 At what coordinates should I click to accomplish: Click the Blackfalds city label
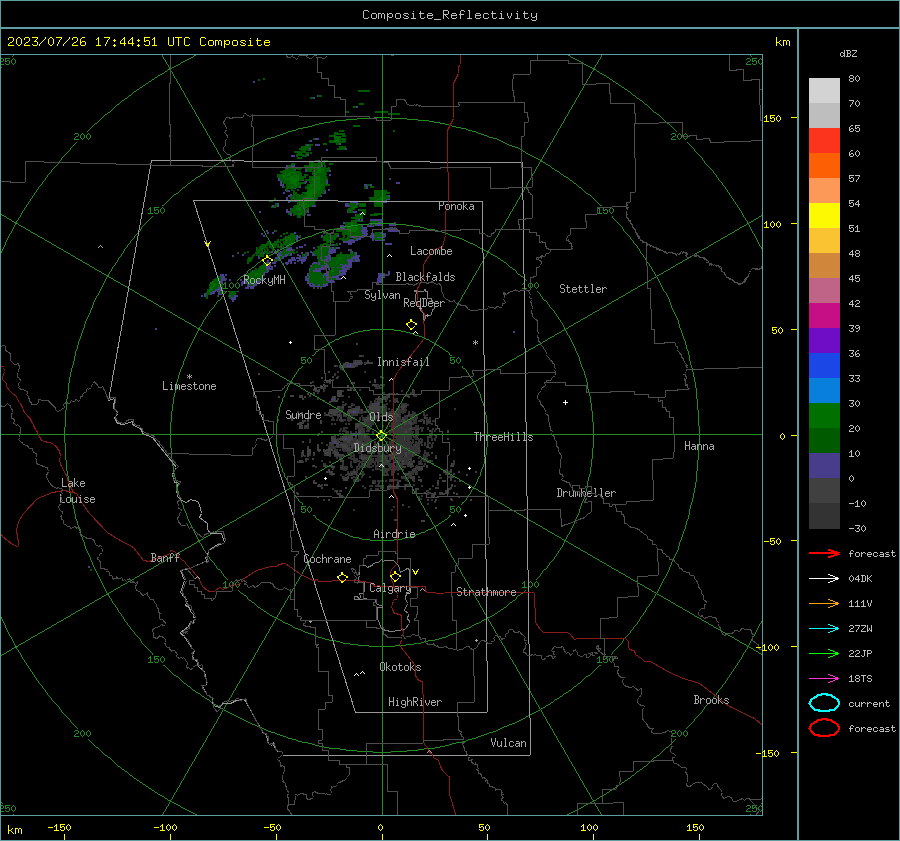(425, 277)
